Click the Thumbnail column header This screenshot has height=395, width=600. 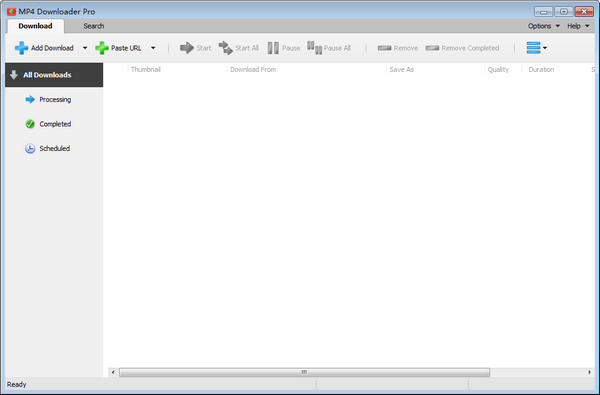coord(145,69)
